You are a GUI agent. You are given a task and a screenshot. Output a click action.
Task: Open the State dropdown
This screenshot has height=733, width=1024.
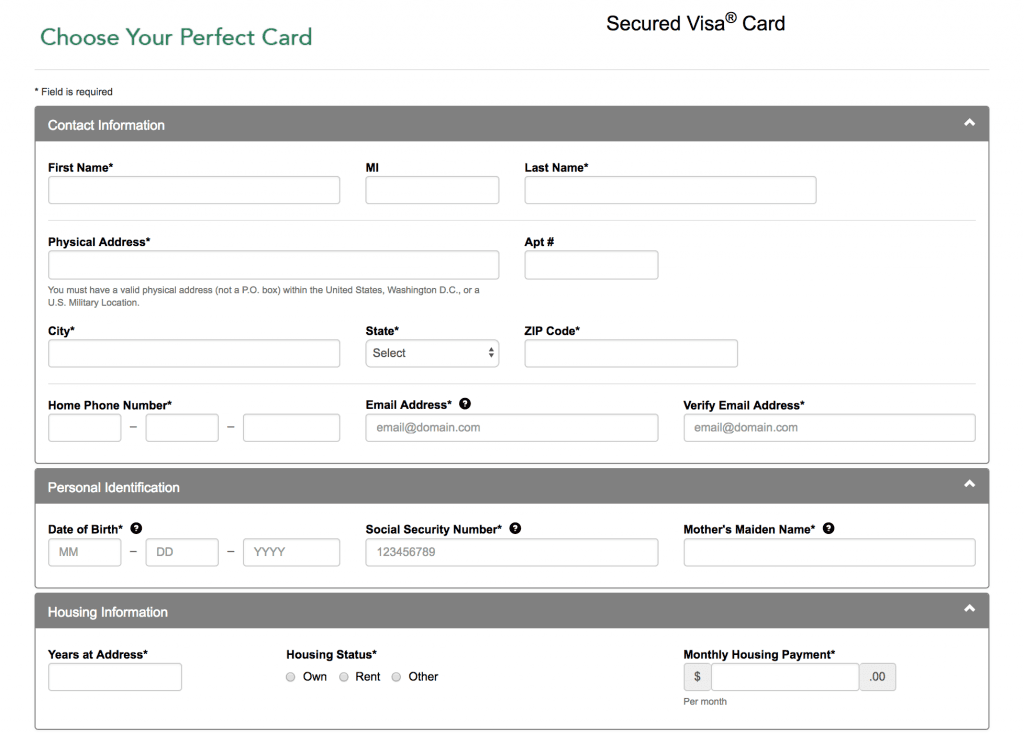click(x=432, y=353)
